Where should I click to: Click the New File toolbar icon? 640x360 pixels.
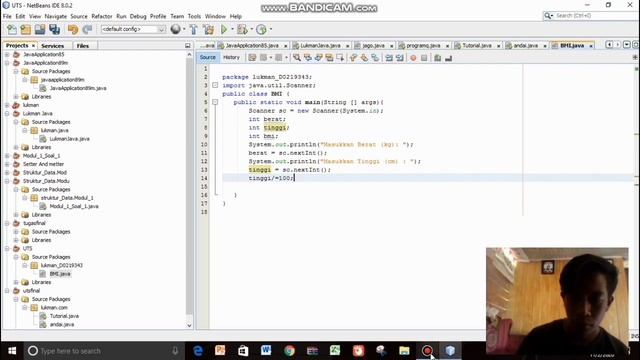point(12,29)
